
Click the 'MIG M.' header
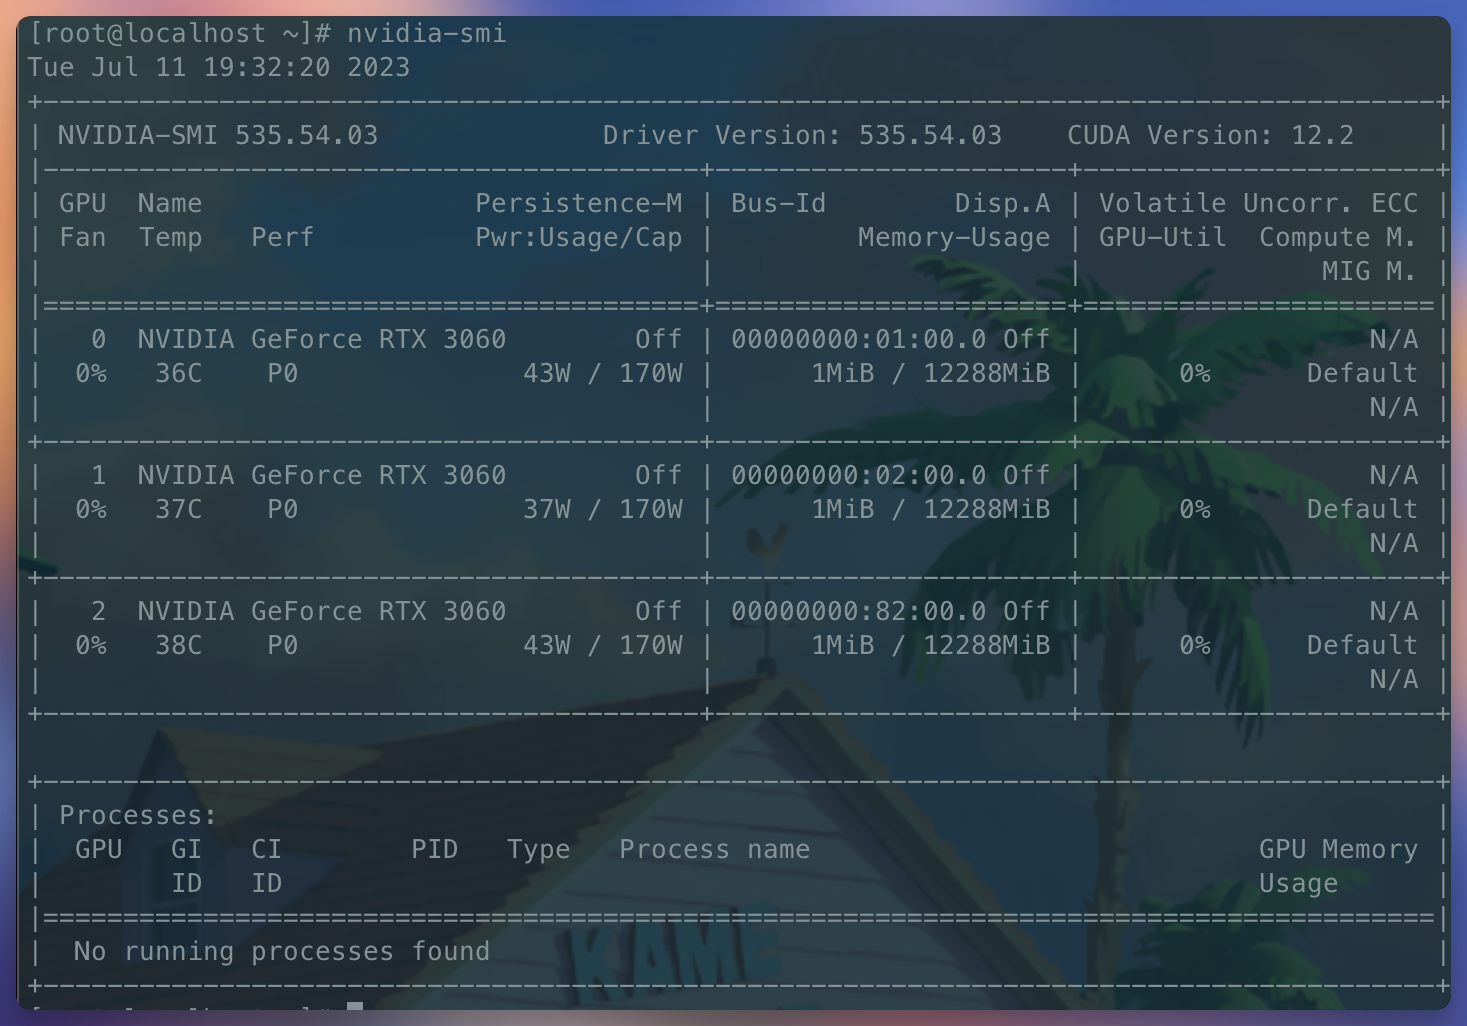[1370, 271]
